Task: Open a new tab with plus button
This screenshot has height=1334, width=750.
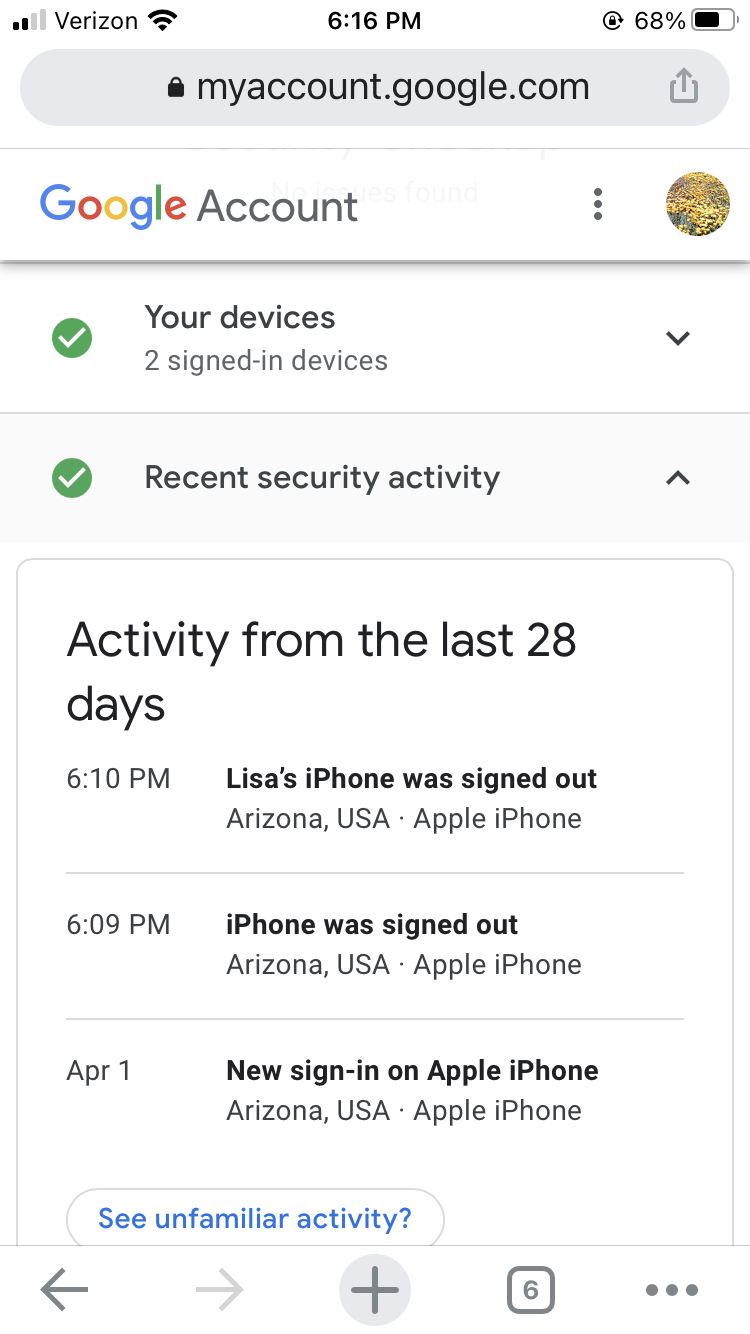Action: pos(375,1290)
